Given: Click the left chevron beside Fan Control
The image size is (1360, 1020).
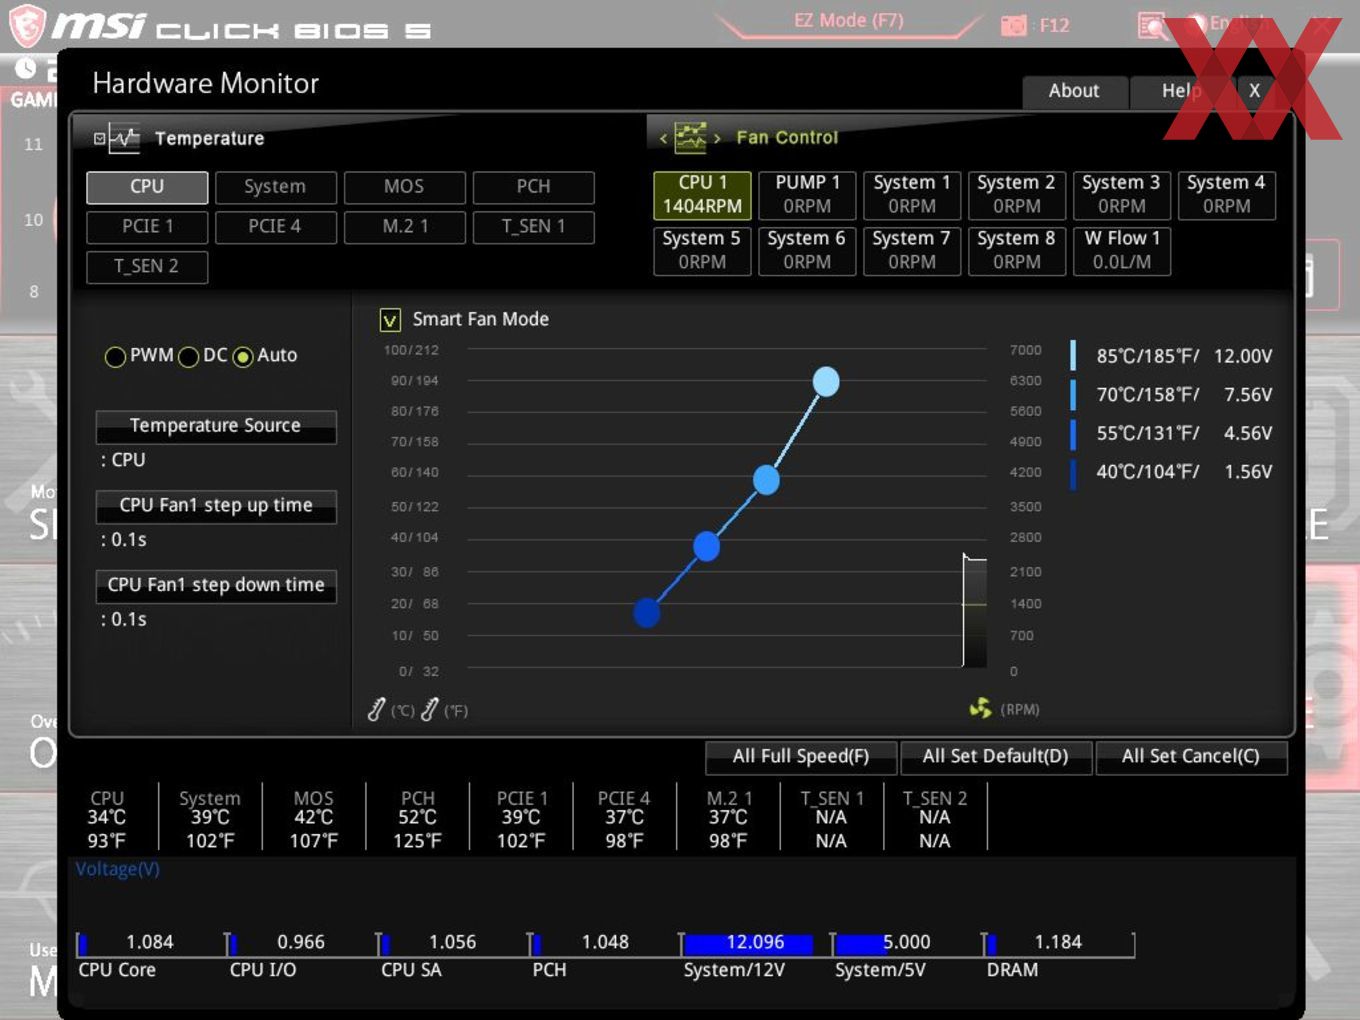Looking at the screenshot, I should click(x=663, y=138).
